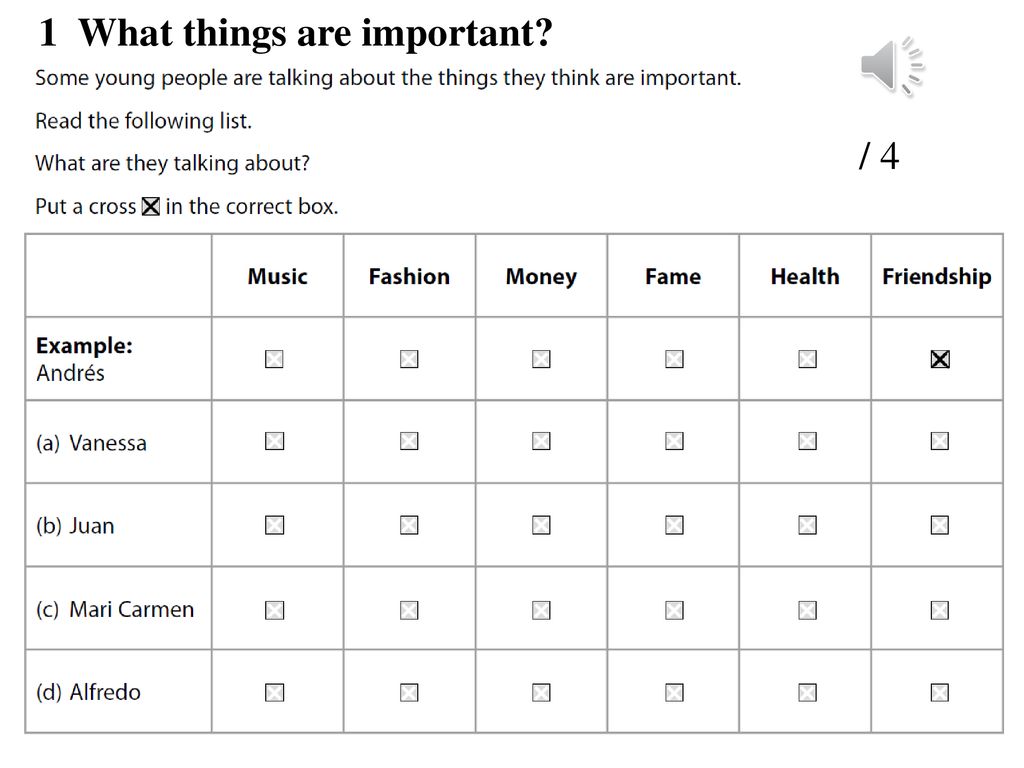The height and width of the screenshot is (768, 1024).
Task: Mark Juan's Money box
Action: [x=541, y=525]
